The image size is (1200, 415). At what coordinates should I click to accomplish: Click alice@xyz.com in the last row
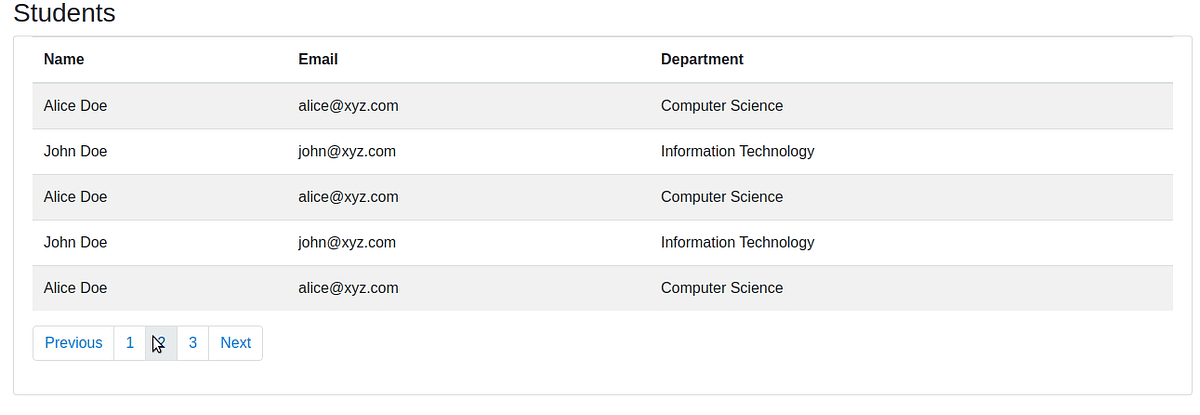click(348, 288)
